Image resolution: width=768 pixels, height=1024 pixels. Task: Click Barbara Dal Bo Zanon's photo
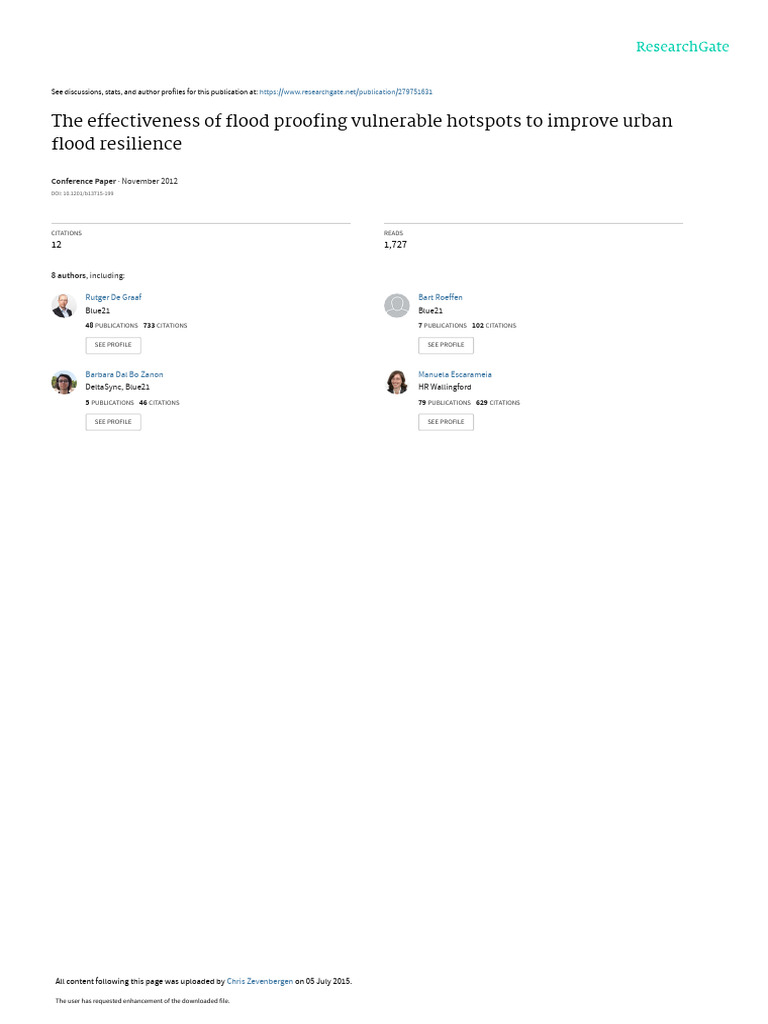(64, 383)
